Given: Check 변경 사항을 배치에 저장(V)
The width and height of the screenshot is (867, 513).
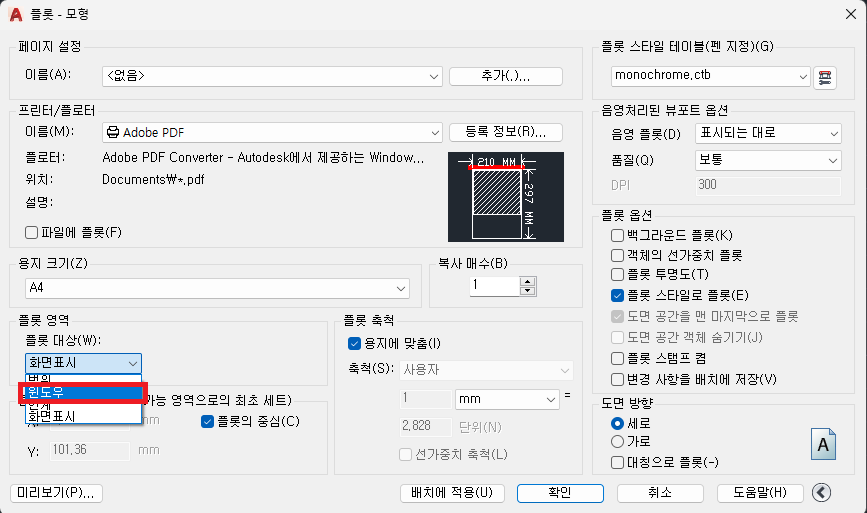Looking at the screenshot, I should coord(618,379).
